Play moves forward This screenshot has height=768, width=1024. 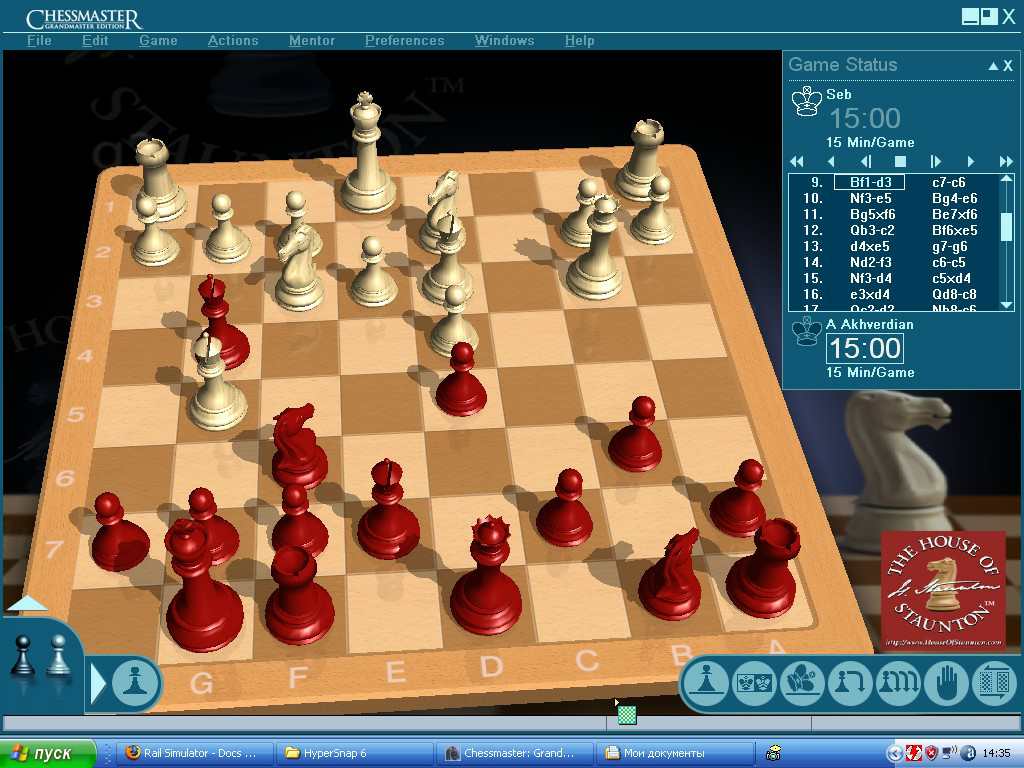point(970,161)
